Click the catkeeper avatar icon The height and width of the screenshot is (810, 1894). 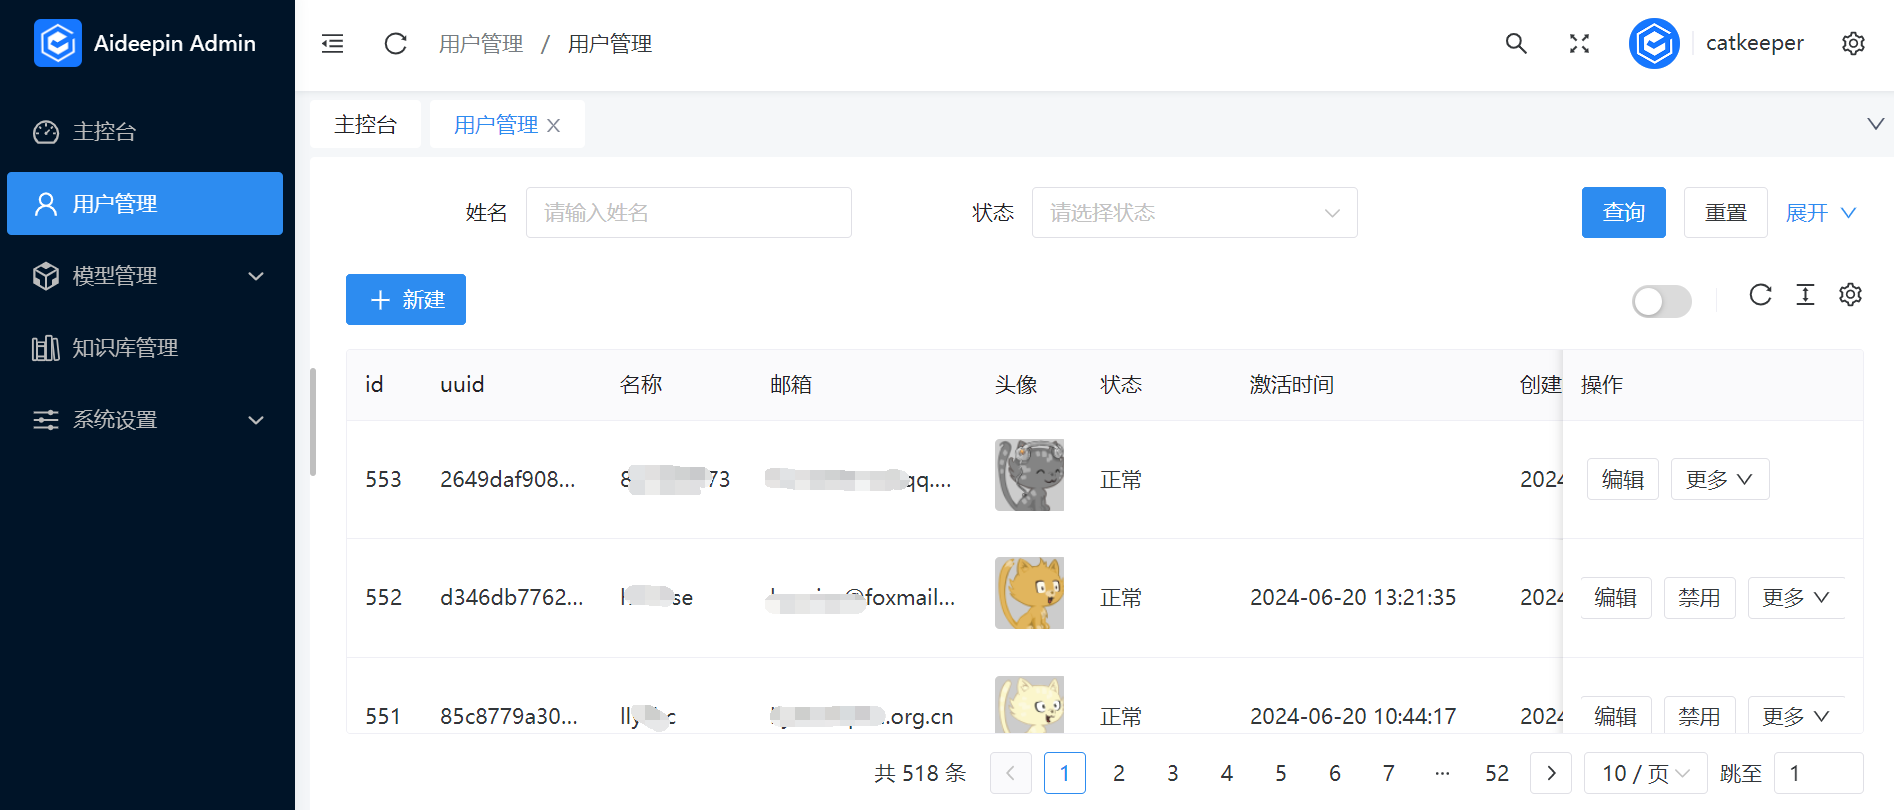(x=1654, y=43)
